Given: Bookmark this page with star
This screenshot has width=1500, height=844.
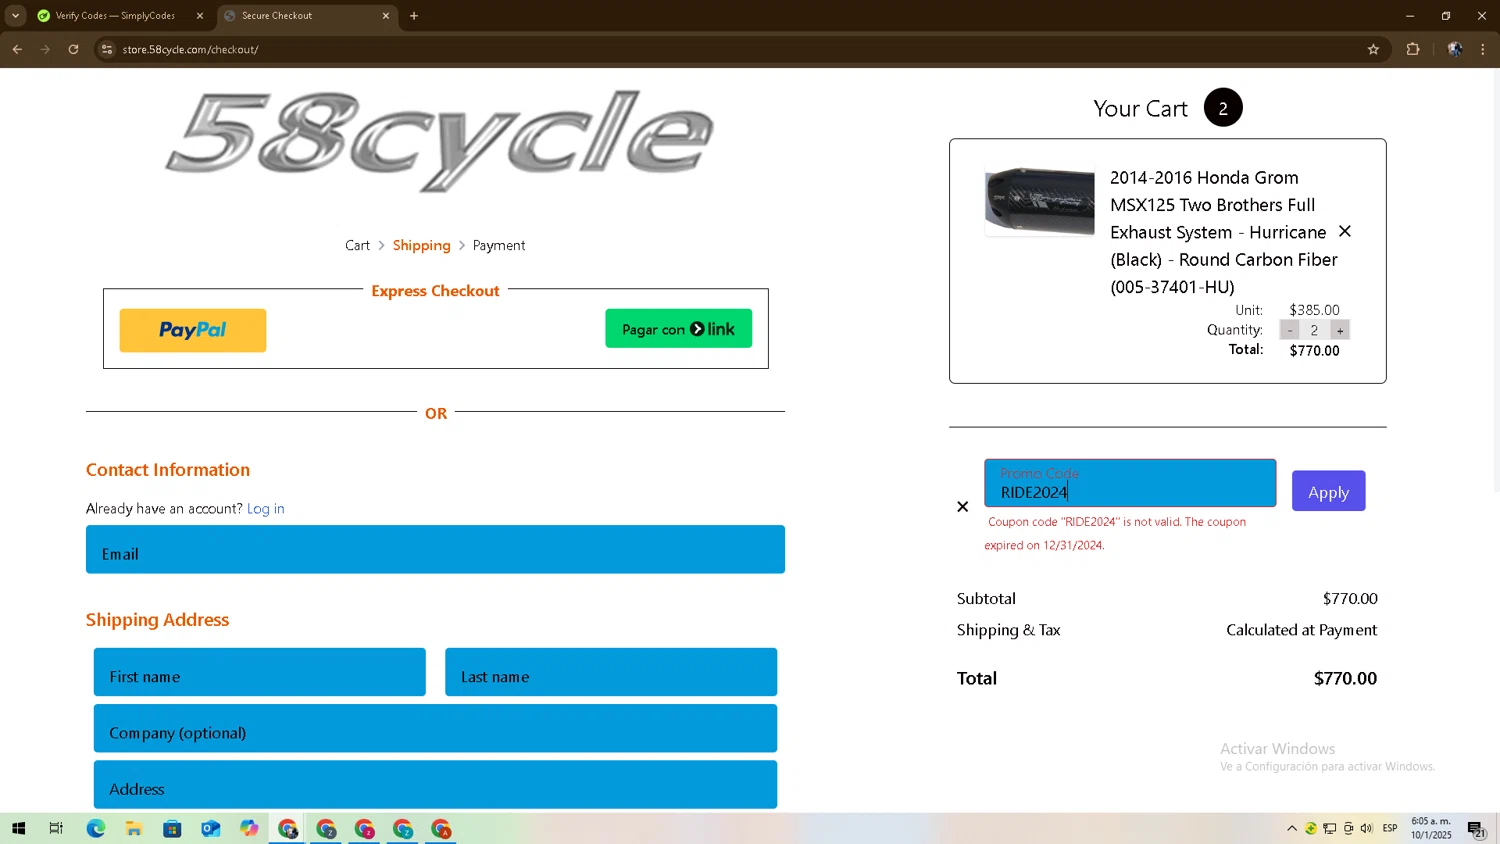Looking at the screenshot, I should (1373, 49).
